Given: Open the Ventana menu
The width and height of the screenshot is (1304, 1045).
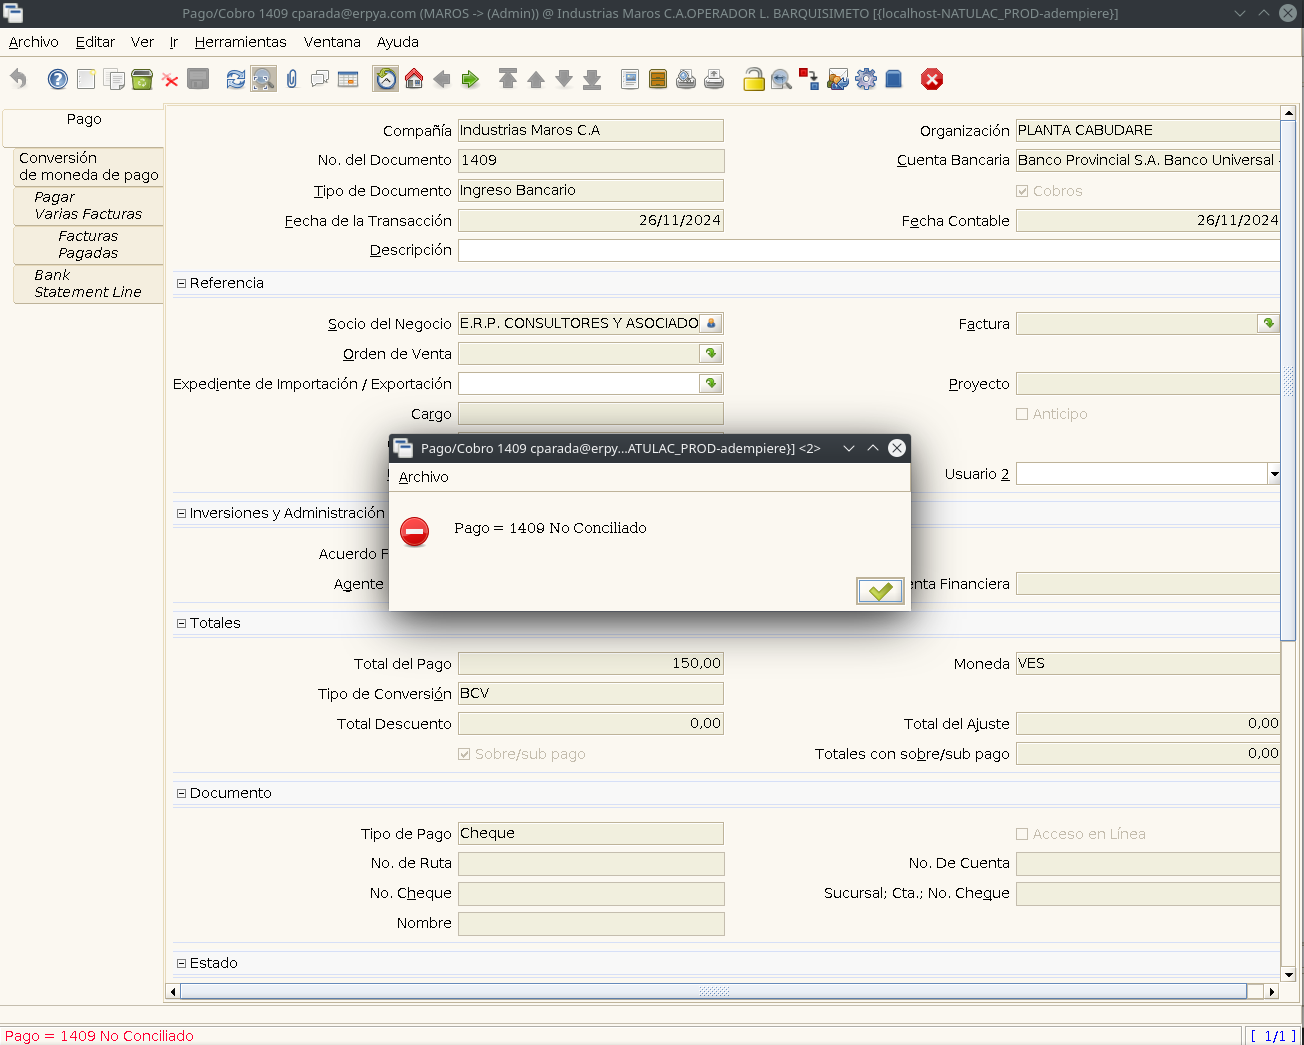Looking at the screenshot, I should (x=332, y=42).
